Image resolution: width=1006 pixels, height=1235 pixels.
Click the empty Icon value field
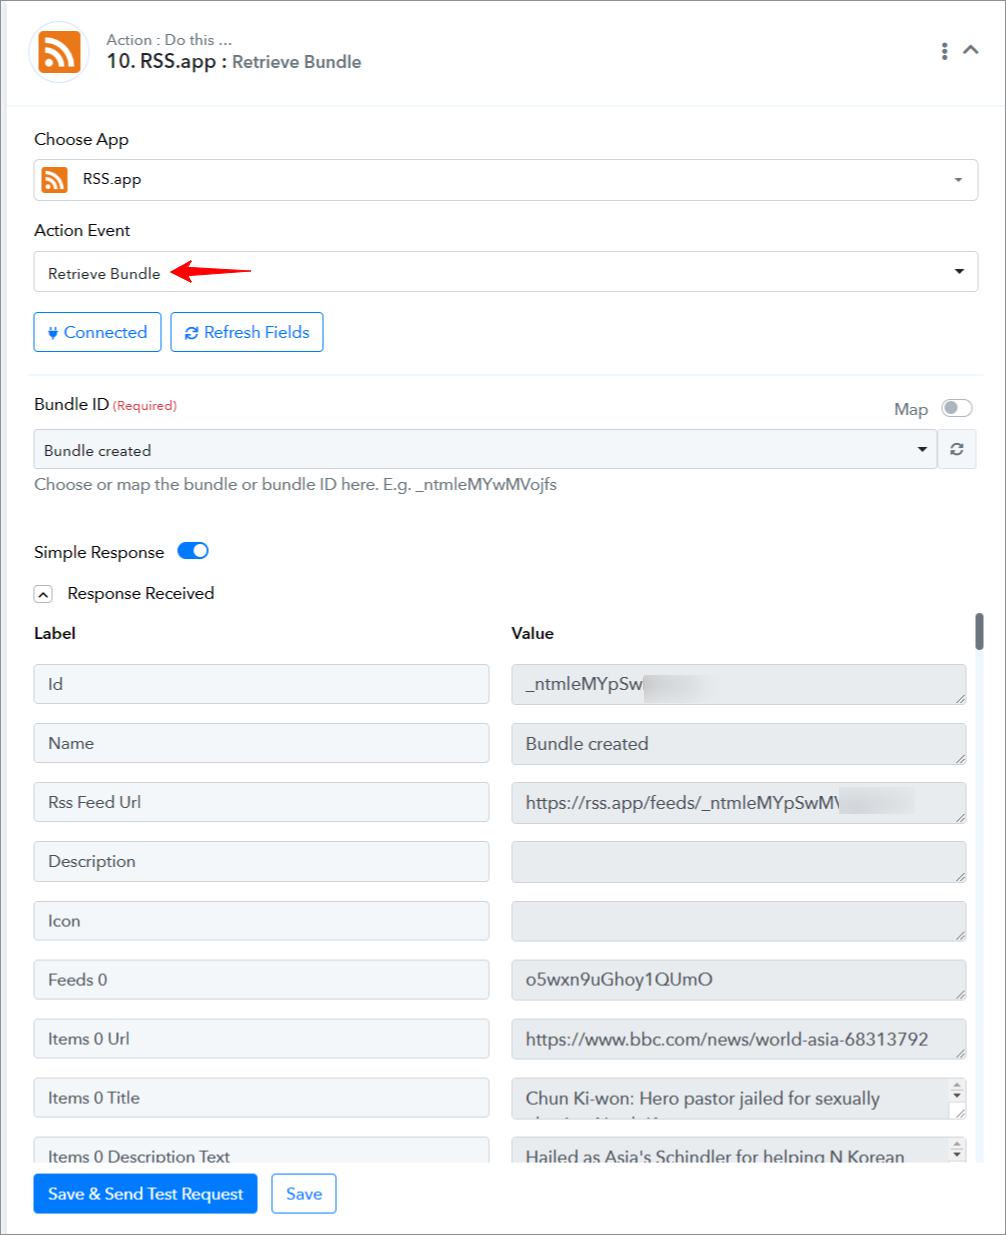tap(739, 921)
